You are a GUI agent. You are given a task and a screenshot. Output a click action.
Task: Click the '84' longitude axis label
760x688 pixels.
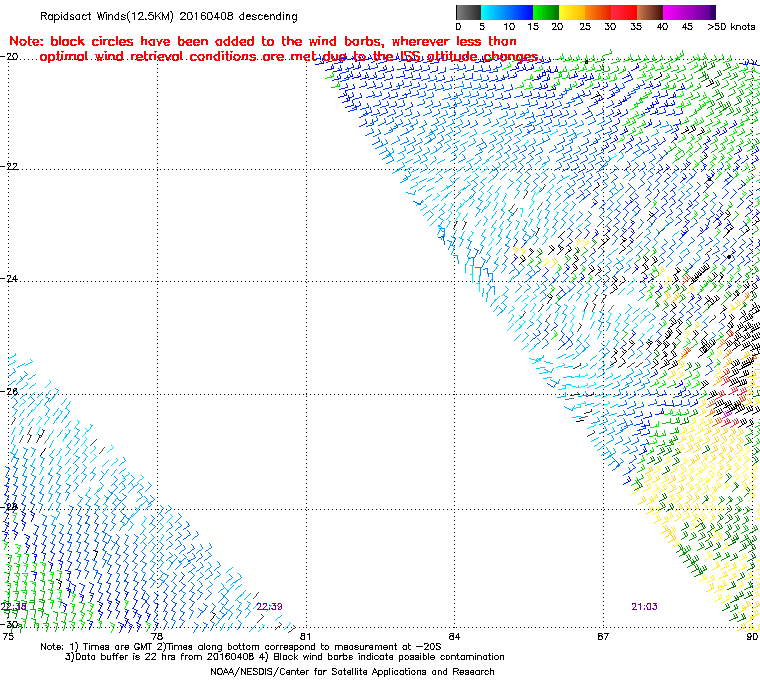tap(454, 637)
